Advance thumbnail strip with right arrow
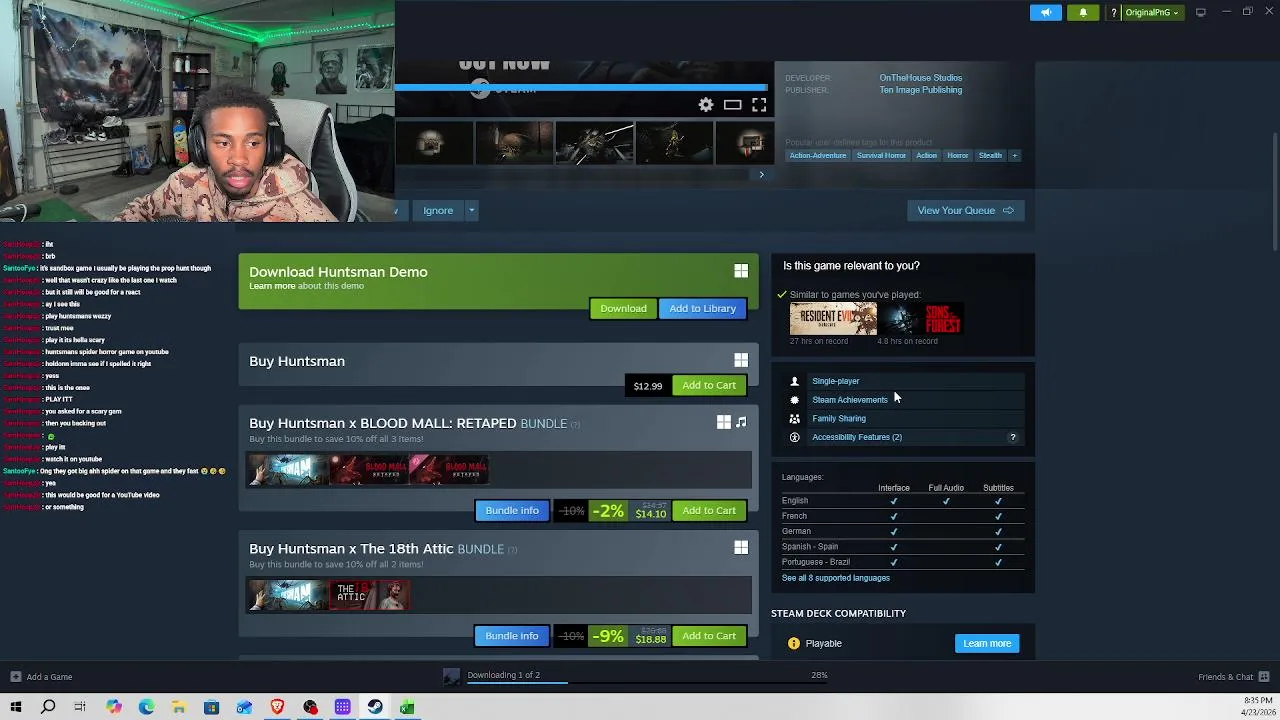 (761, 175)
